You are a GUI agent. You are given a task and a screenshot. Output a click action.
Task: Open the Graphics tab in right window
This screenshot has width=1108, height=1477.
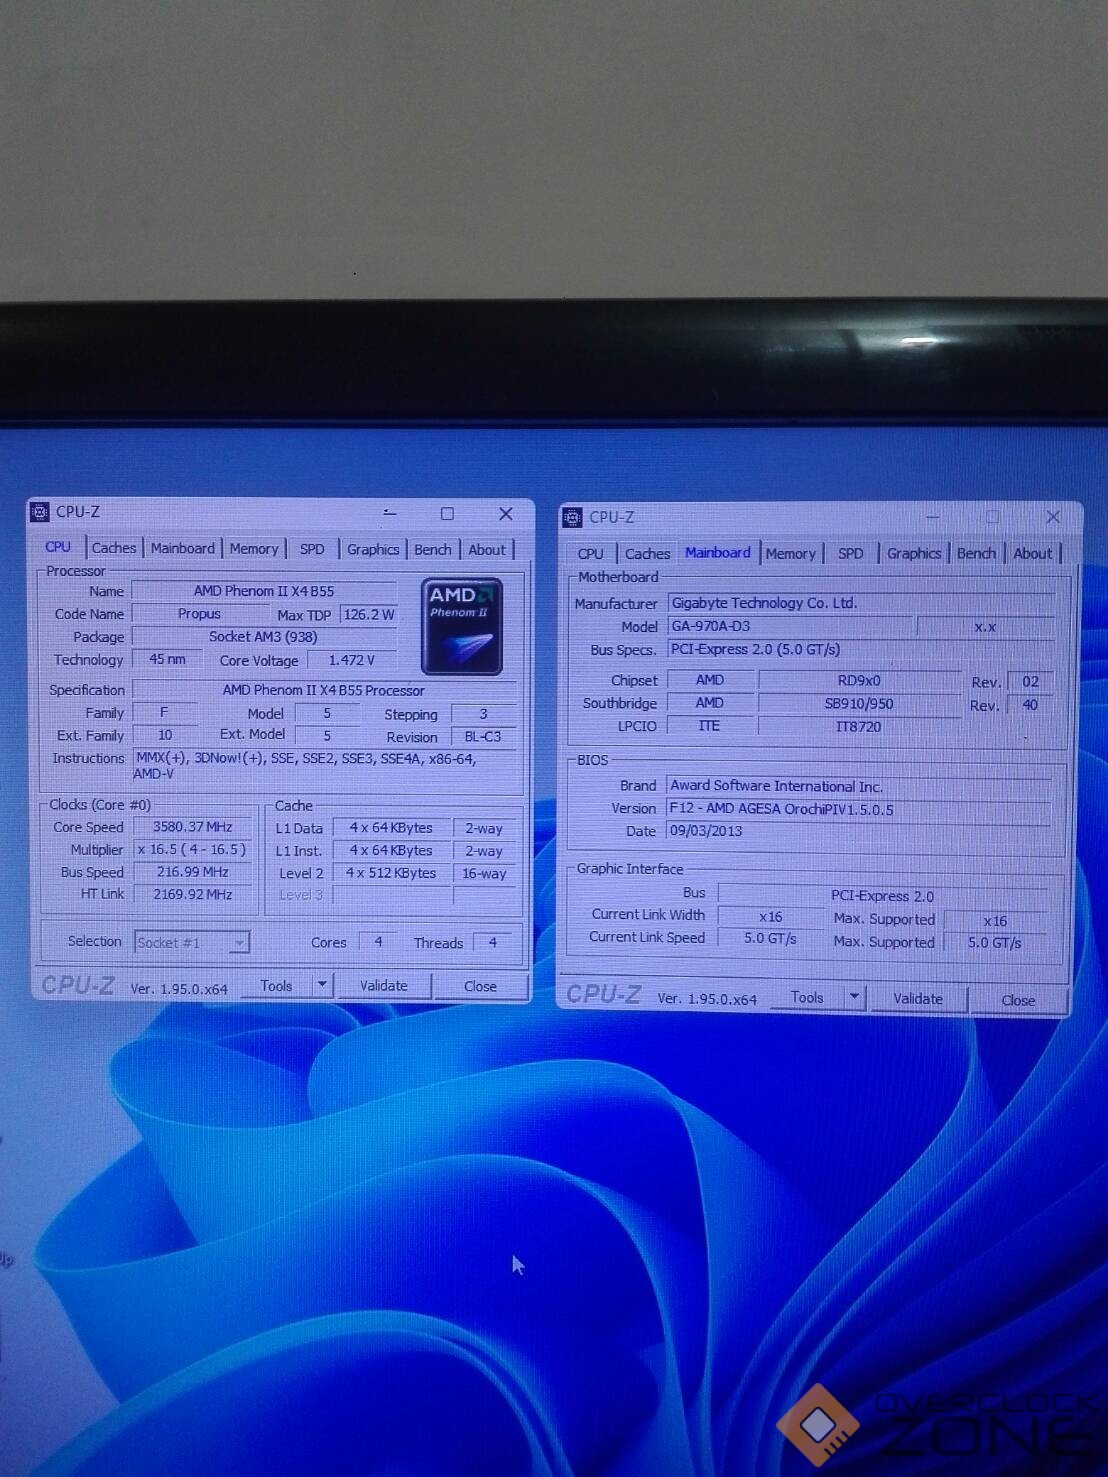(913, 554)
